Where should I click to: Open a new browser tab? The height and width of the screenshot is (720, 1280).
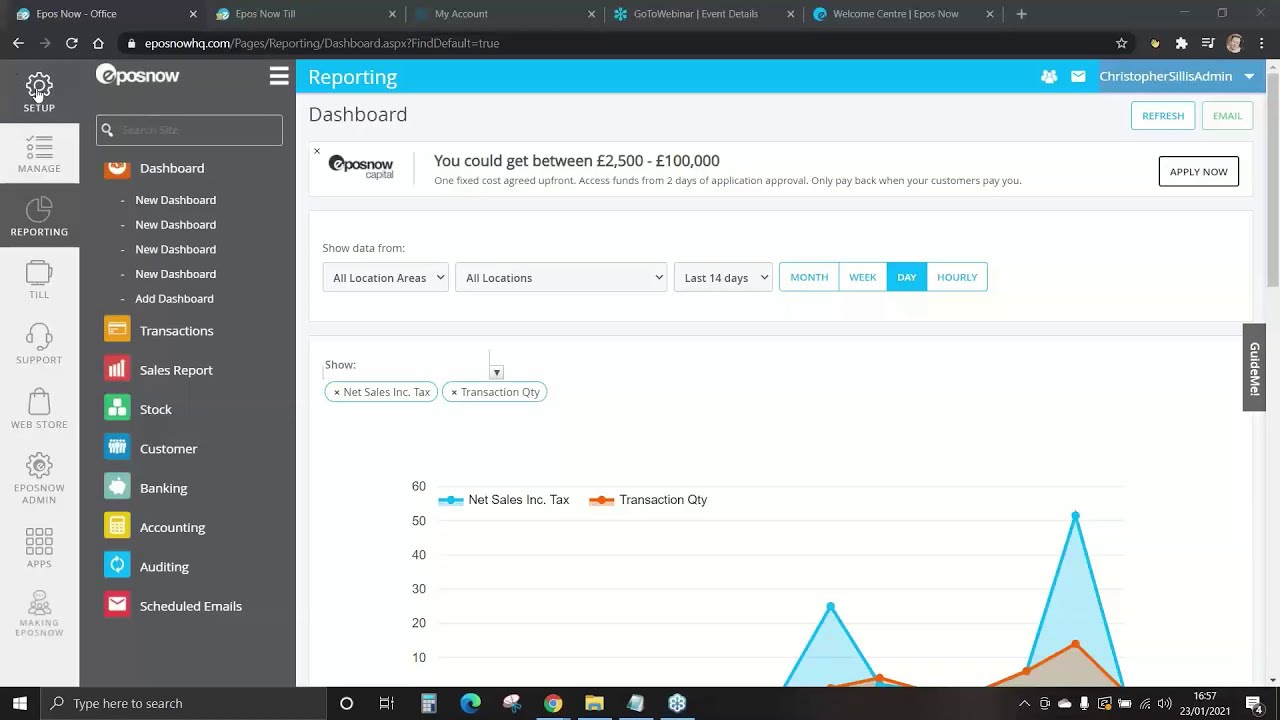coord(1021,14)
